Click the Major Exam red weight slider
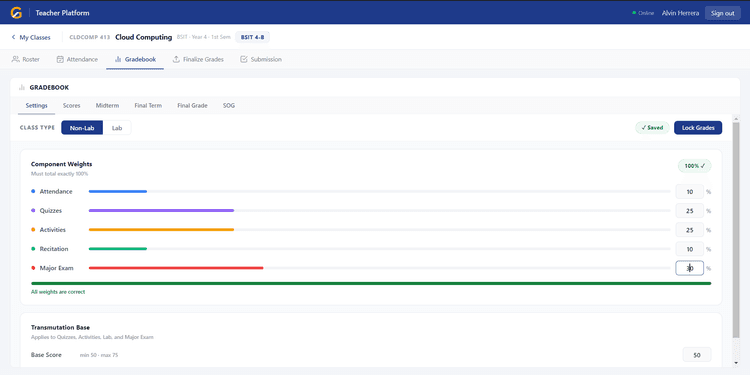The width and height of the screenshot is (750, 375). tap(379, 268)
